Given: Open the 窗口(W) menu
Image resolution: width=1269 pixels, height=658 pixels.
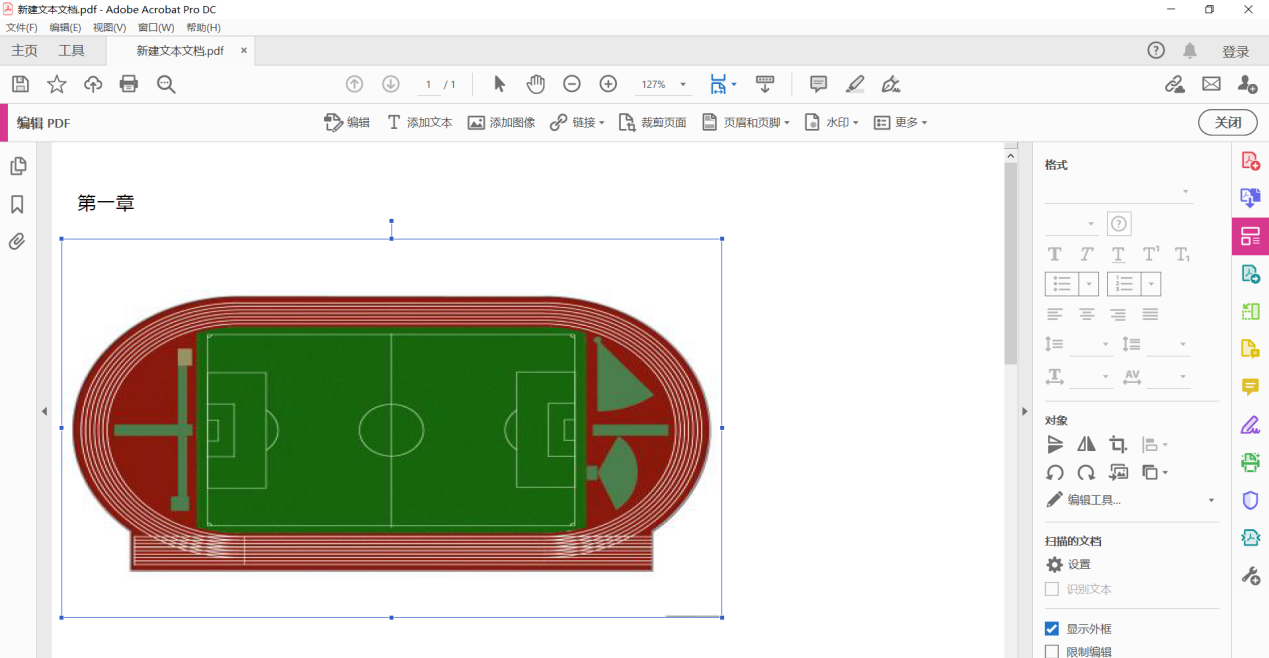Looking at the screenshot, I should click(x=156, y=27).
